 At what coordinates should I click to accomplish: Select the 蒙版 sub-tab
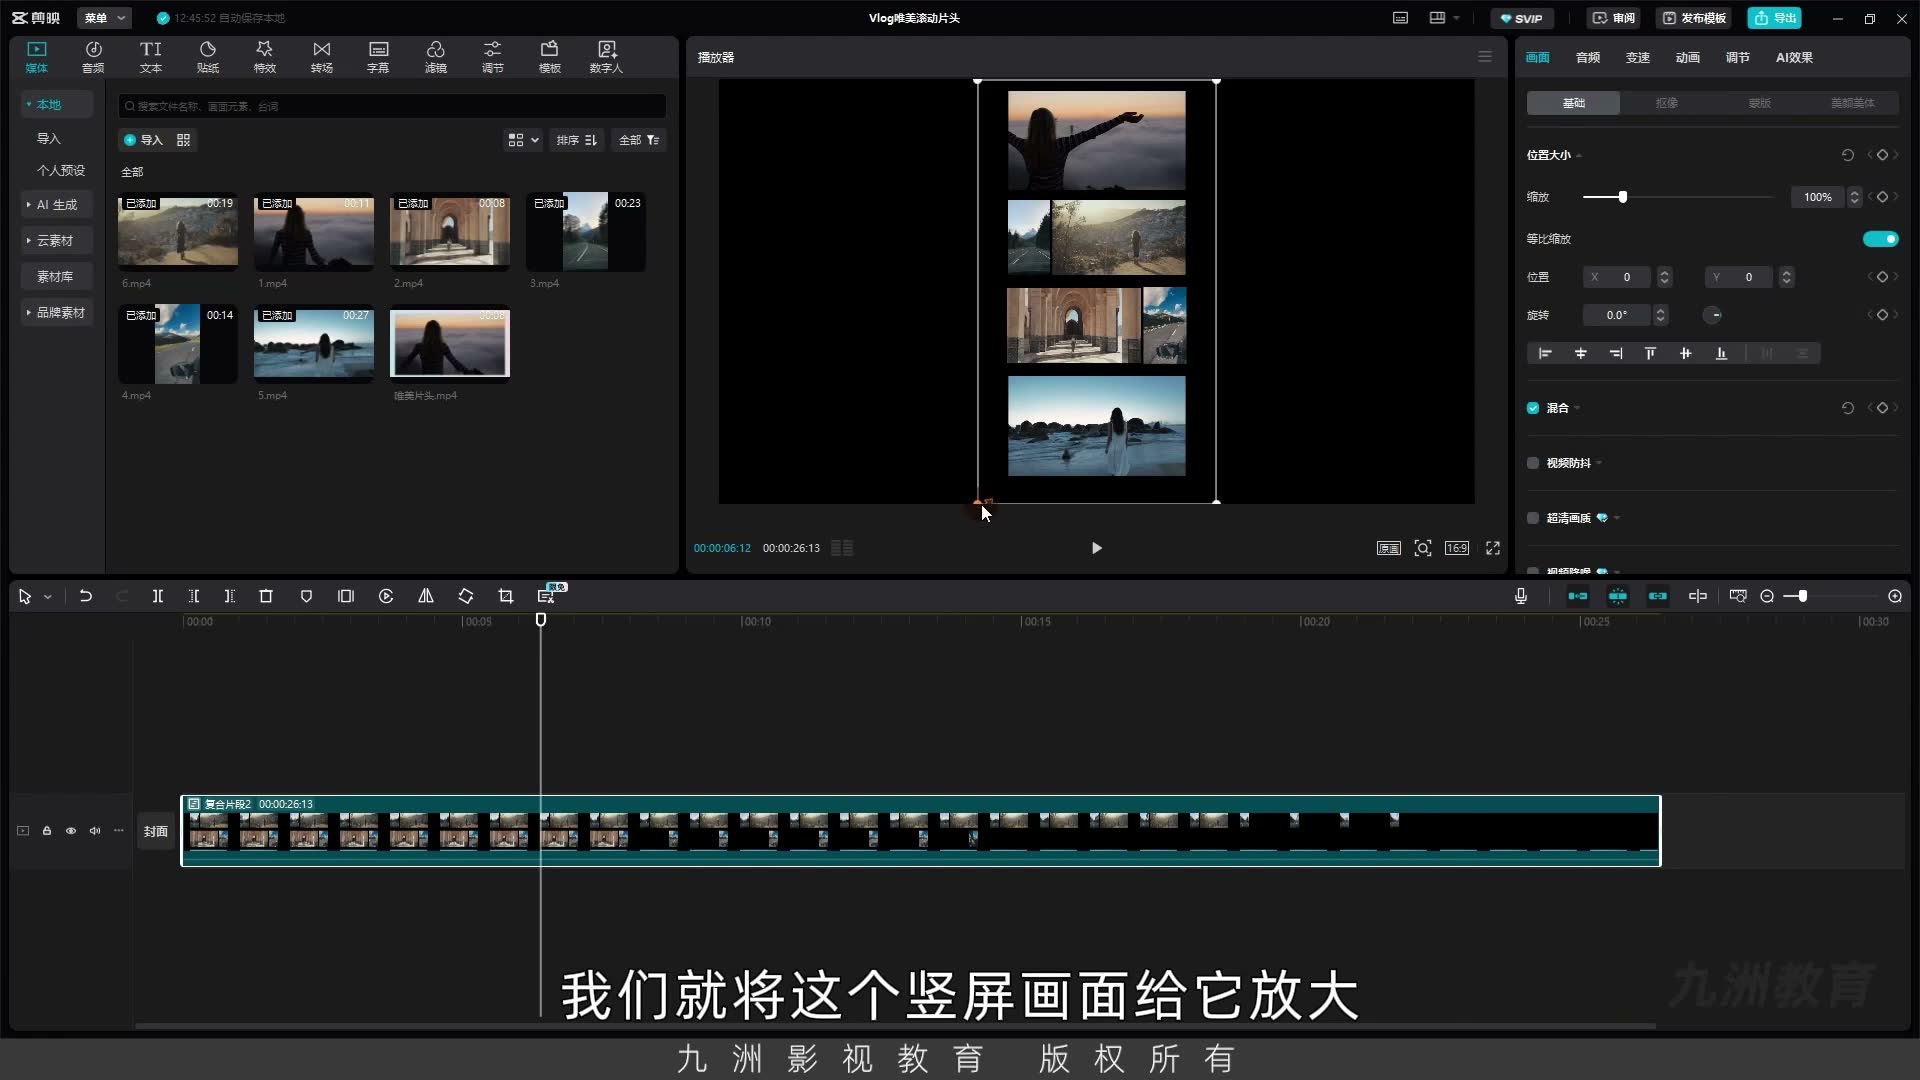[1759, 103]
